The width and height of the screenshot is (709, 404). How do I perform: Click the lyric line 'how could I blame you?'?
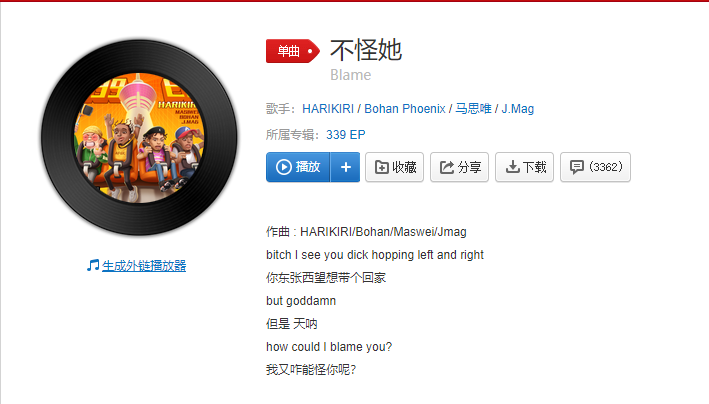[x=329, y=347]
